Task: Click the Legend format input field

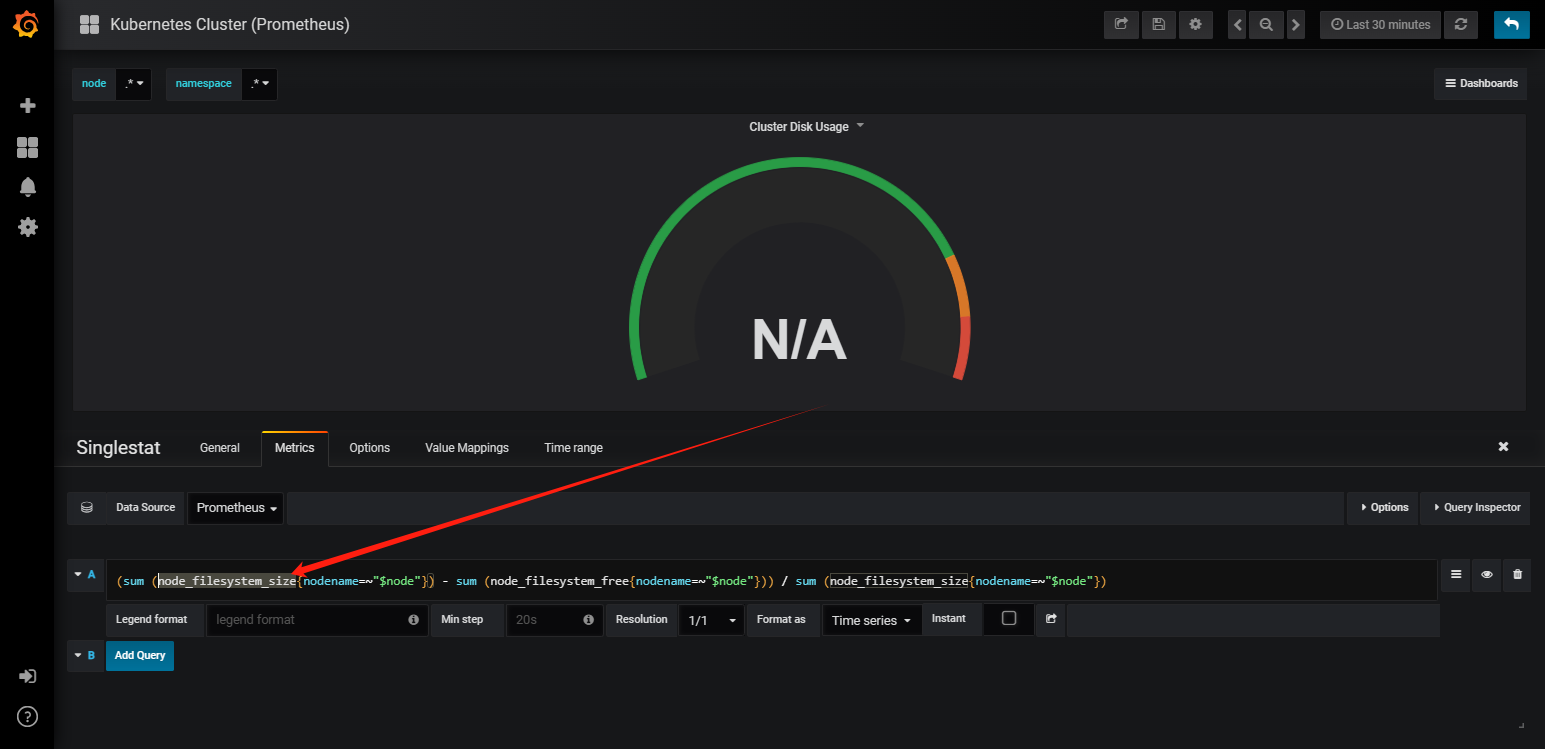Action: click(x=316, y=620)
